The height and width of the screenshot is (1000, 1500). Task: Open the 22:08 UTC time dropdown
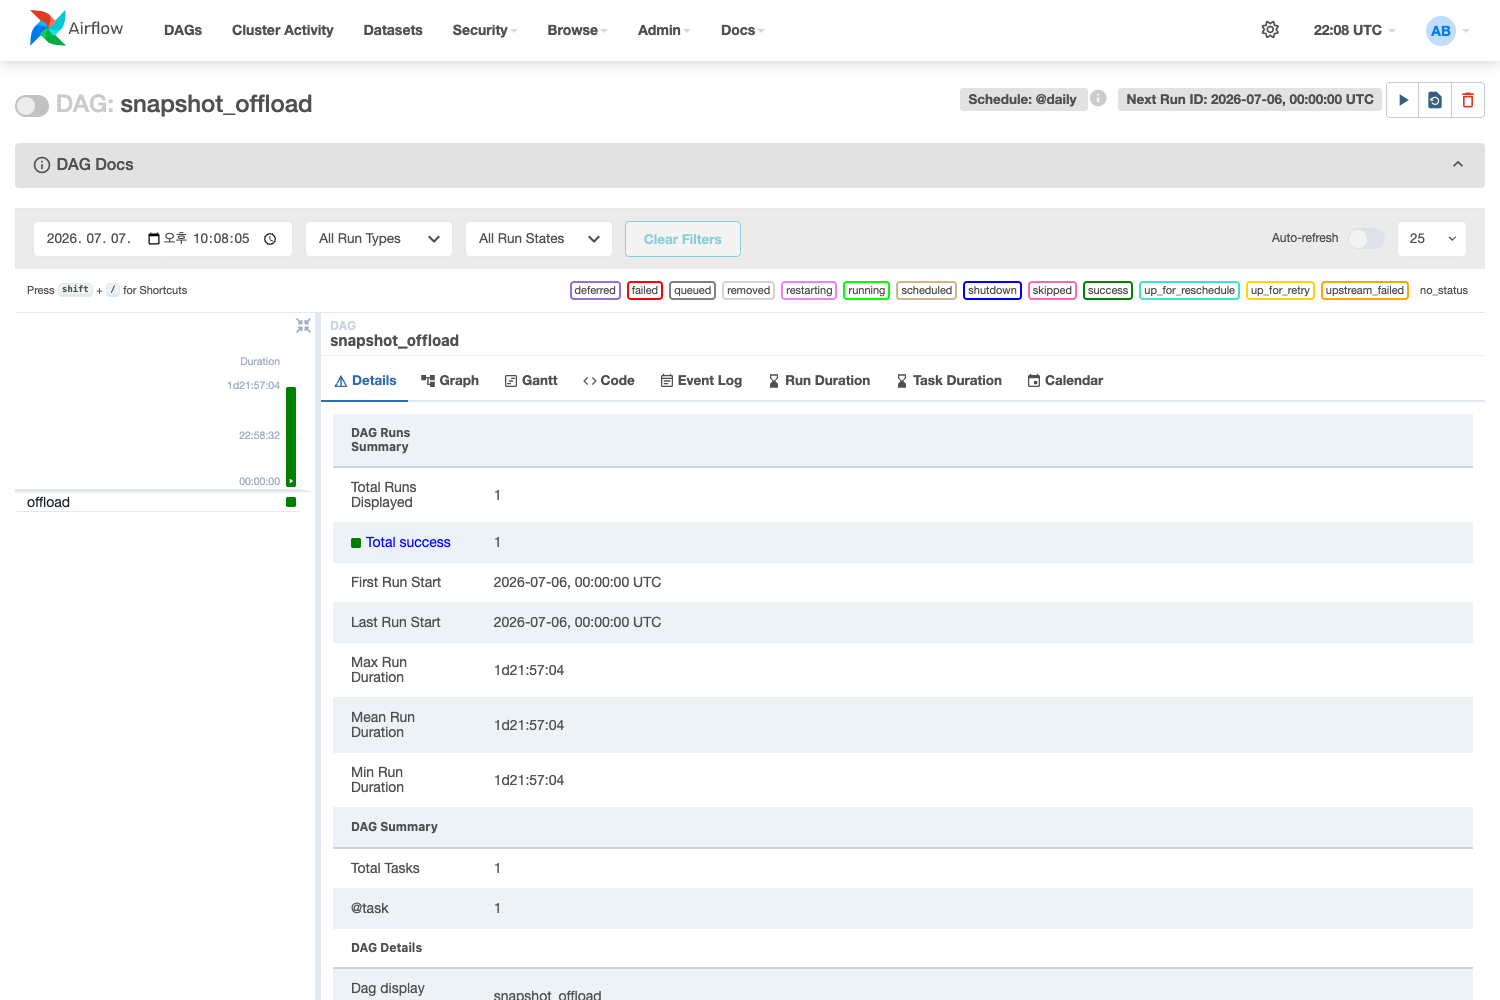pyautogui.click(x=1354, y=30)
